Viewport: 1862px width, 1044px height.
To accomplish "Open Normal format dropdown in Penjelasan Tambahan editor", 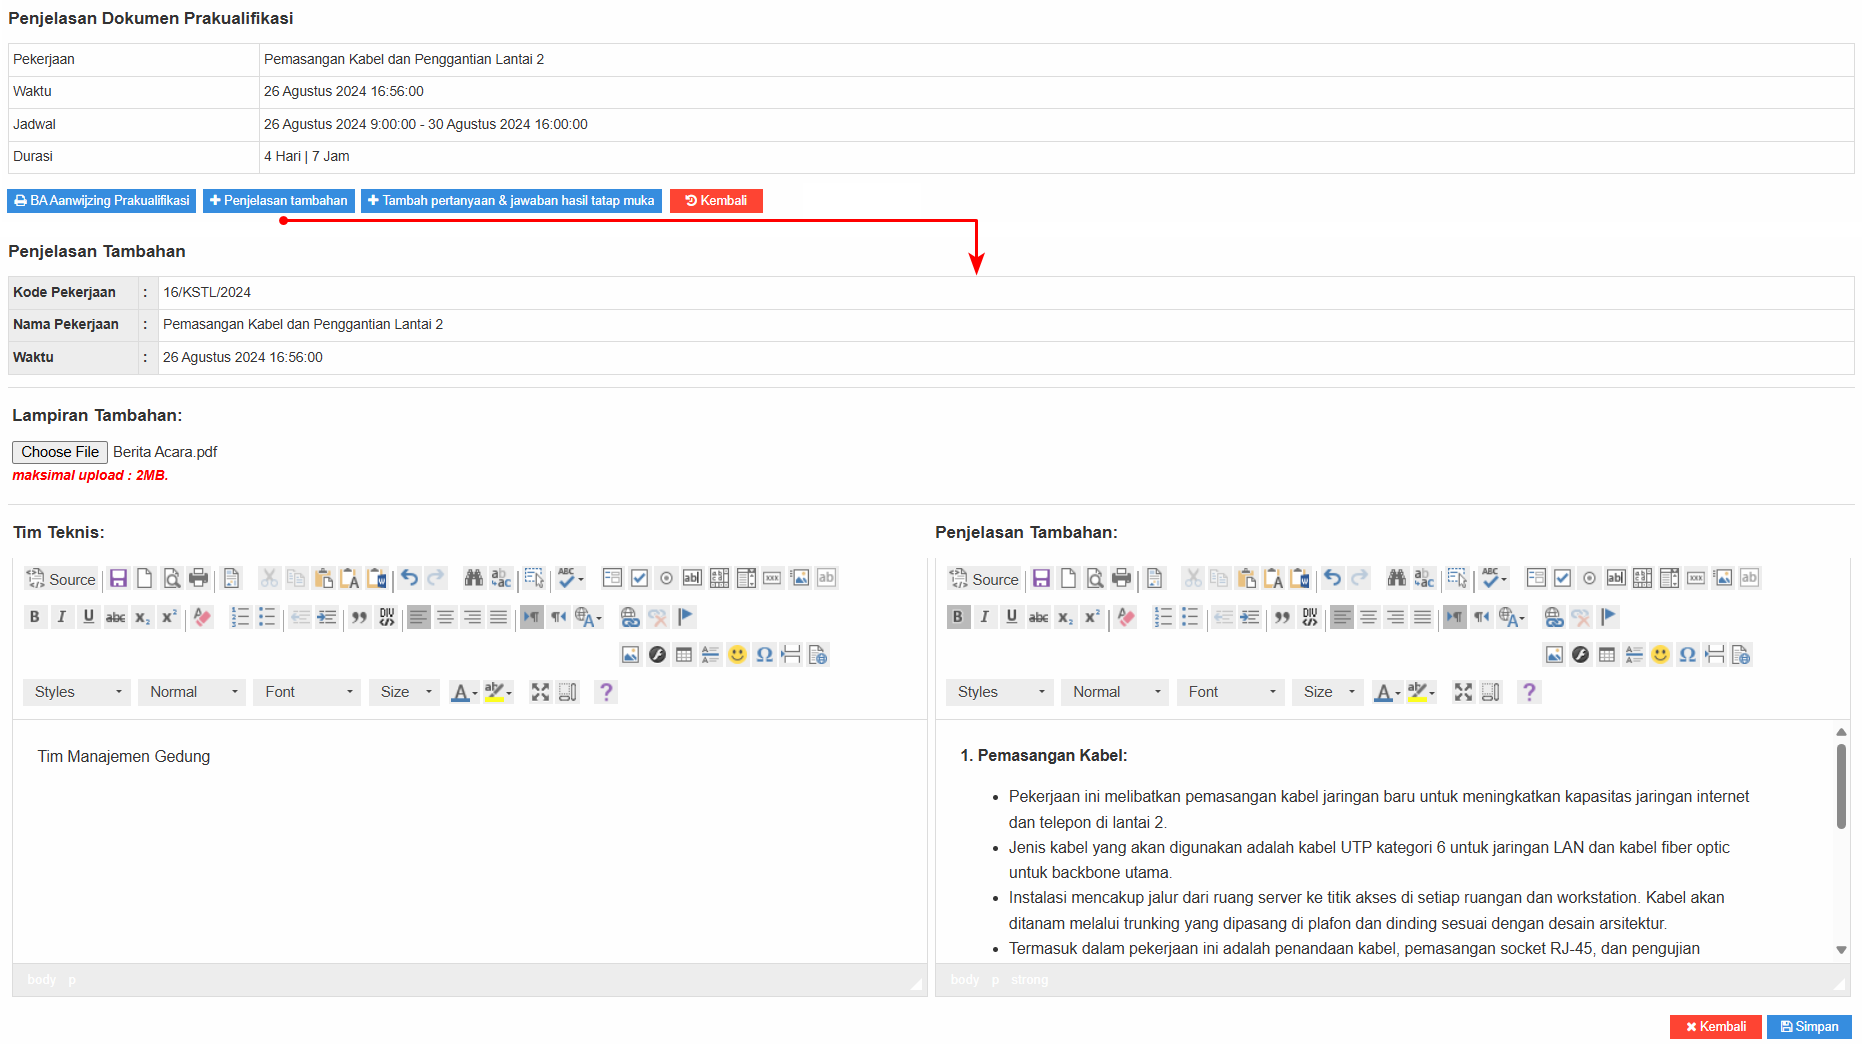I will tap(1115, 692).
